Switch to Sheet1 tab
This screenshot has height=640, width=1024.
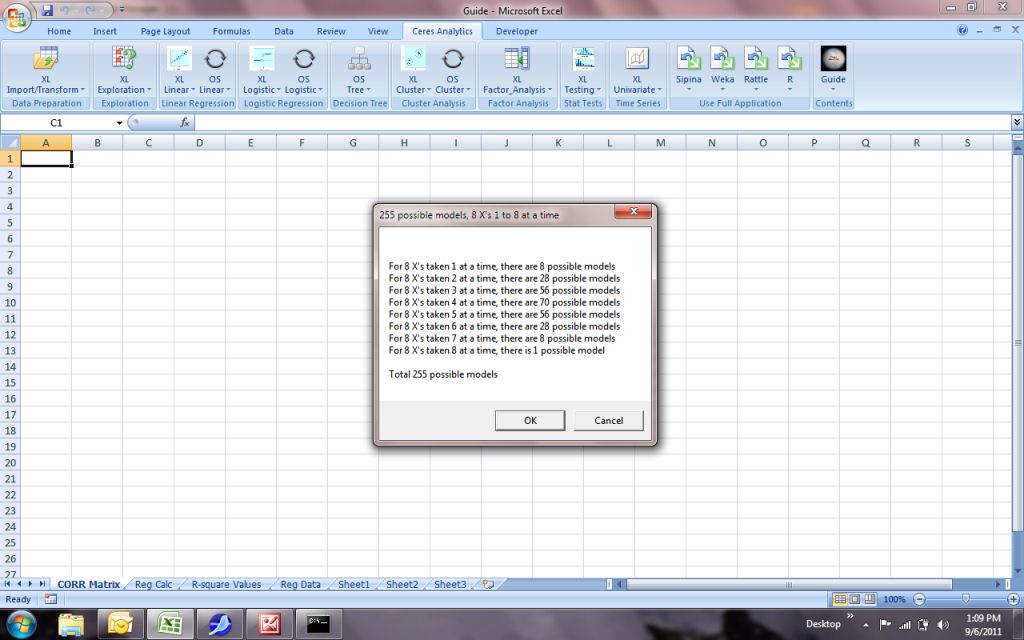353,584
